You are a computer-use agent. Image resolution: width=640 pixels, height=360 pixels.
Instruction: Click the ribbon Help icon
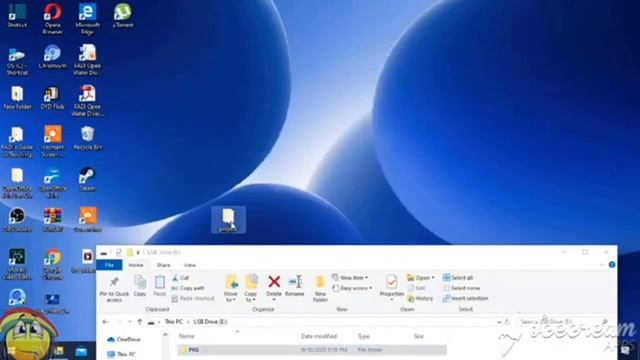(x=612, y=264)
